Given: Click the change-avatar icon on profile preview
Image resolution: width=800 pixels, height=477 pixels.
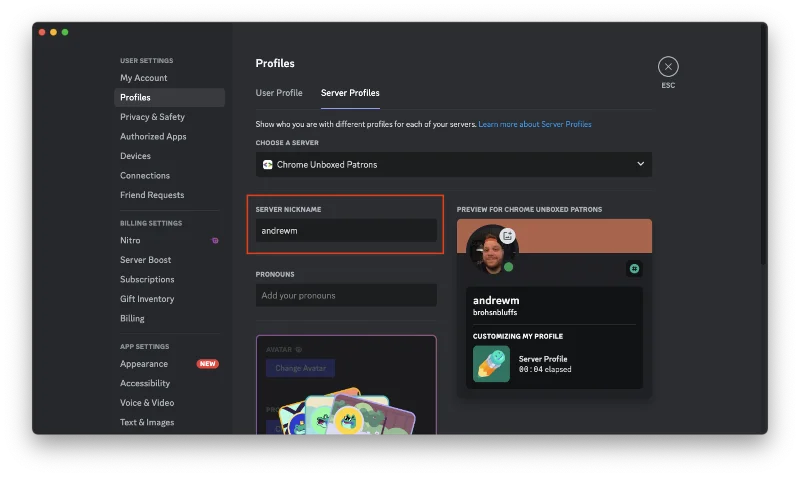Looking at the screenshot, I should [507, 236].
